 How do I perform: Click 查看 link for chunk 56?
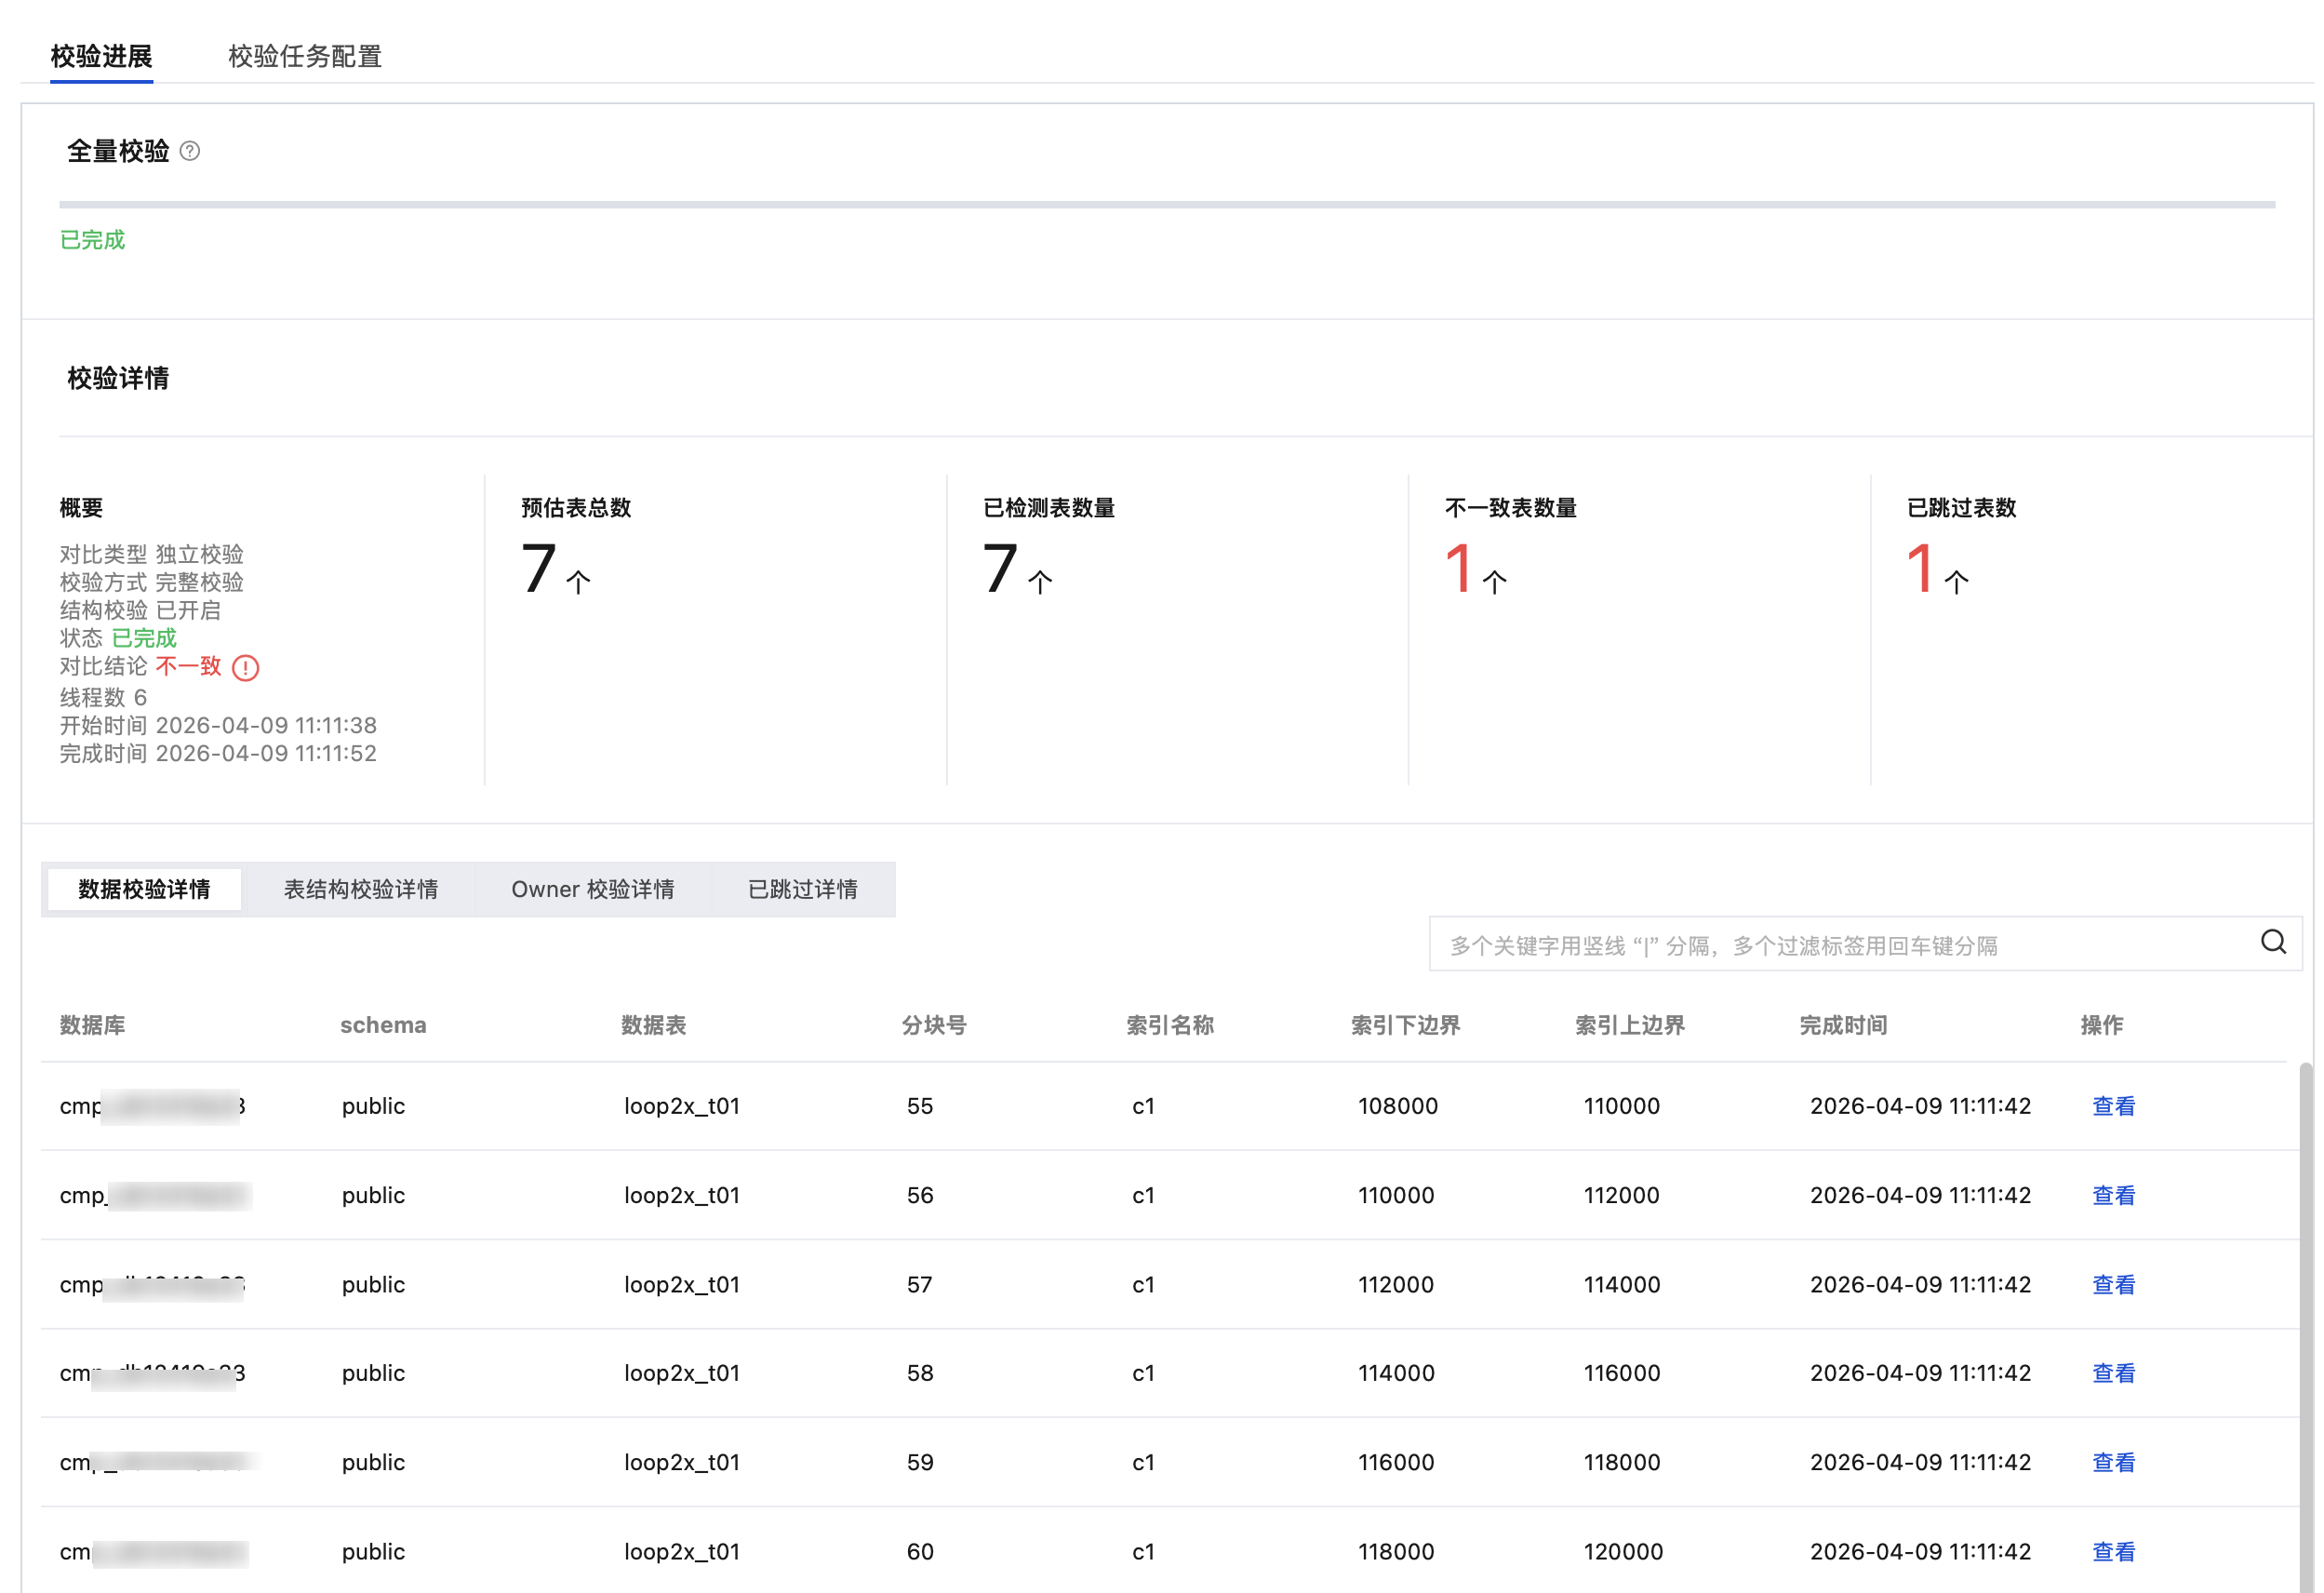coord(2112,1195)
